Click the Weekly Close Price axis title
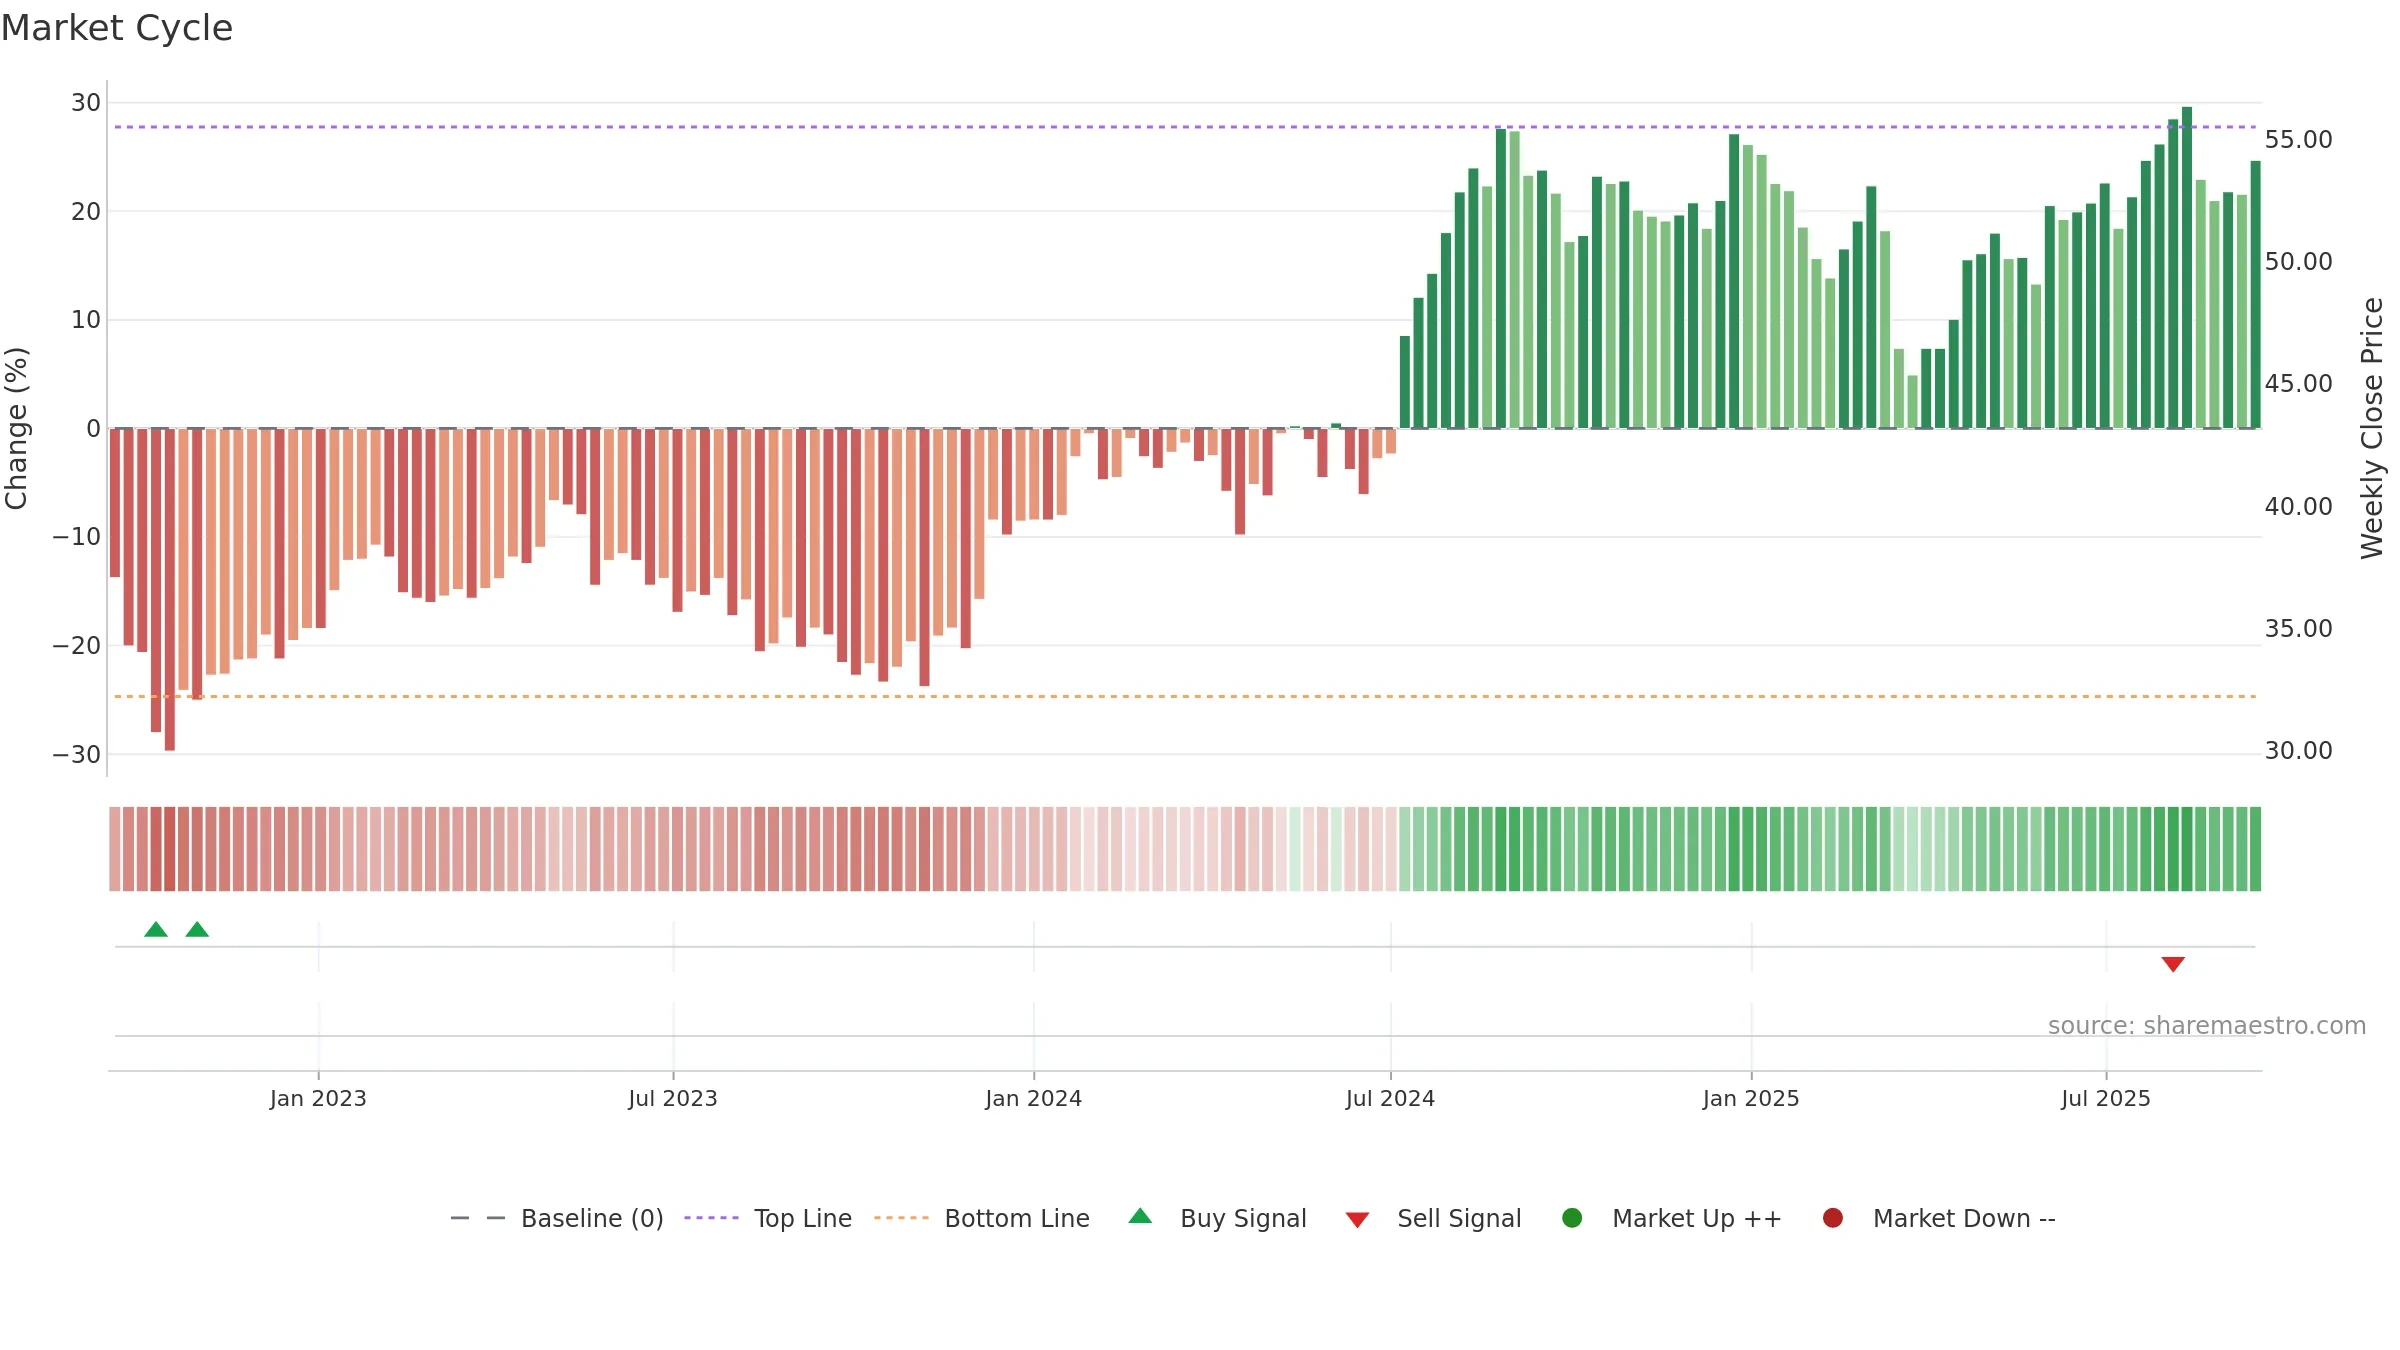Viewport: 2400px width, 1350px height. [x=2372, y=428]
